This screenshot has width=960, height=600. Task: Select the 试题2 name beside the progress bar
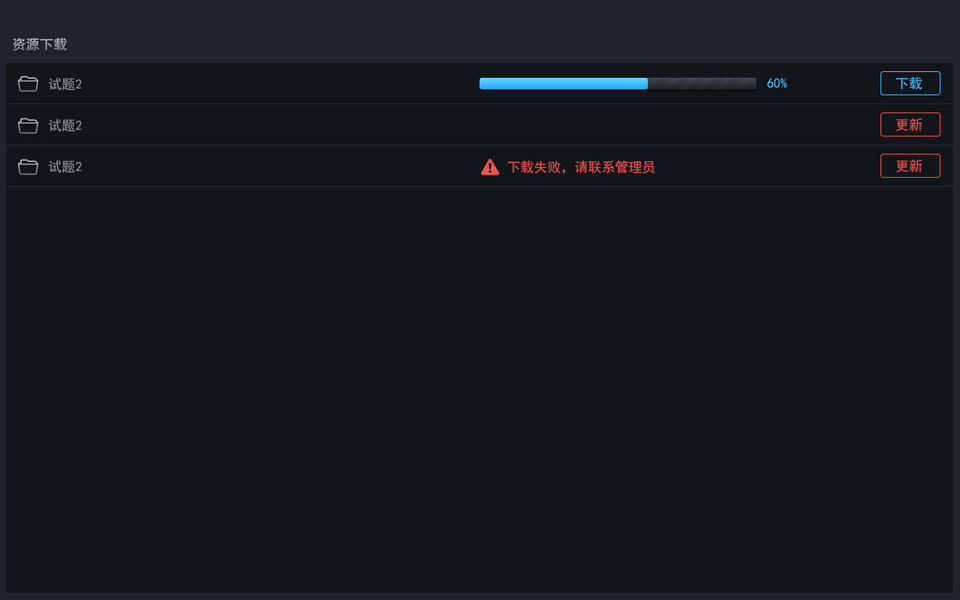click(x=65, y=84)
